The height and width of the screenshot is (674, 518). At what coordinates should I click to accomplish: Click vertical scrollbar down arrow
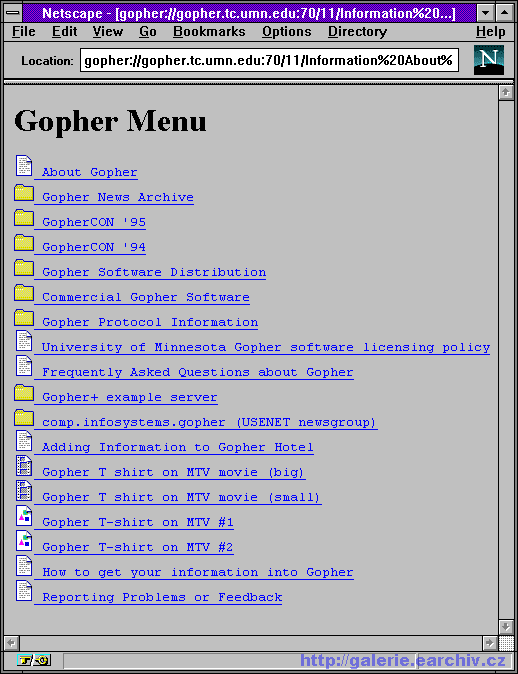coord(506,626)
